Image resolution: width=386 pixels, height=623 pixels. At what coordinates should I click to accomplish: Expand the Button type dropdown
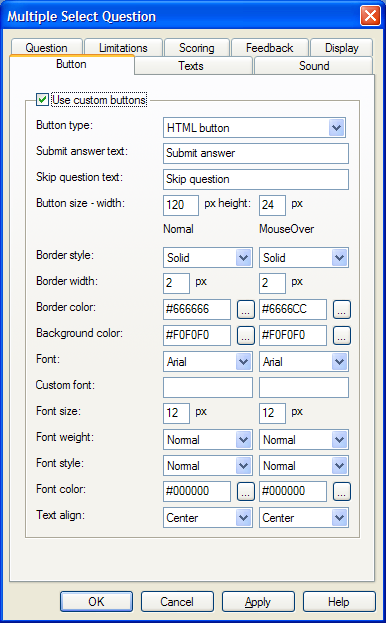point(254,128)
